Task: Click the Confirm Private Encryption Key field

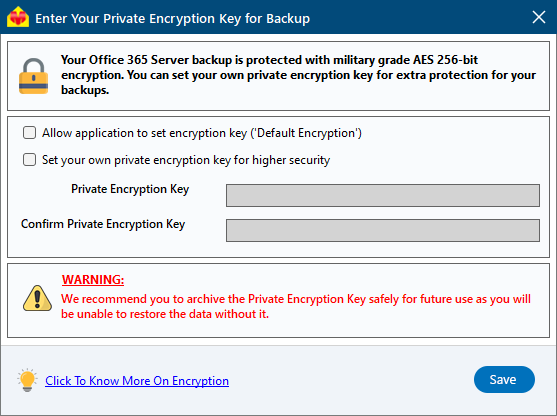Action: point(383,230)
